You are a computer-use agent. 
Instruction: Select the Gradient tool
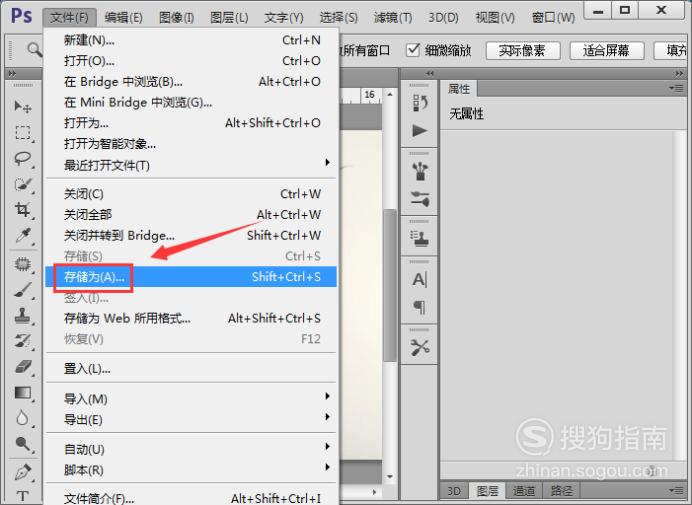(x=23, y=392)
